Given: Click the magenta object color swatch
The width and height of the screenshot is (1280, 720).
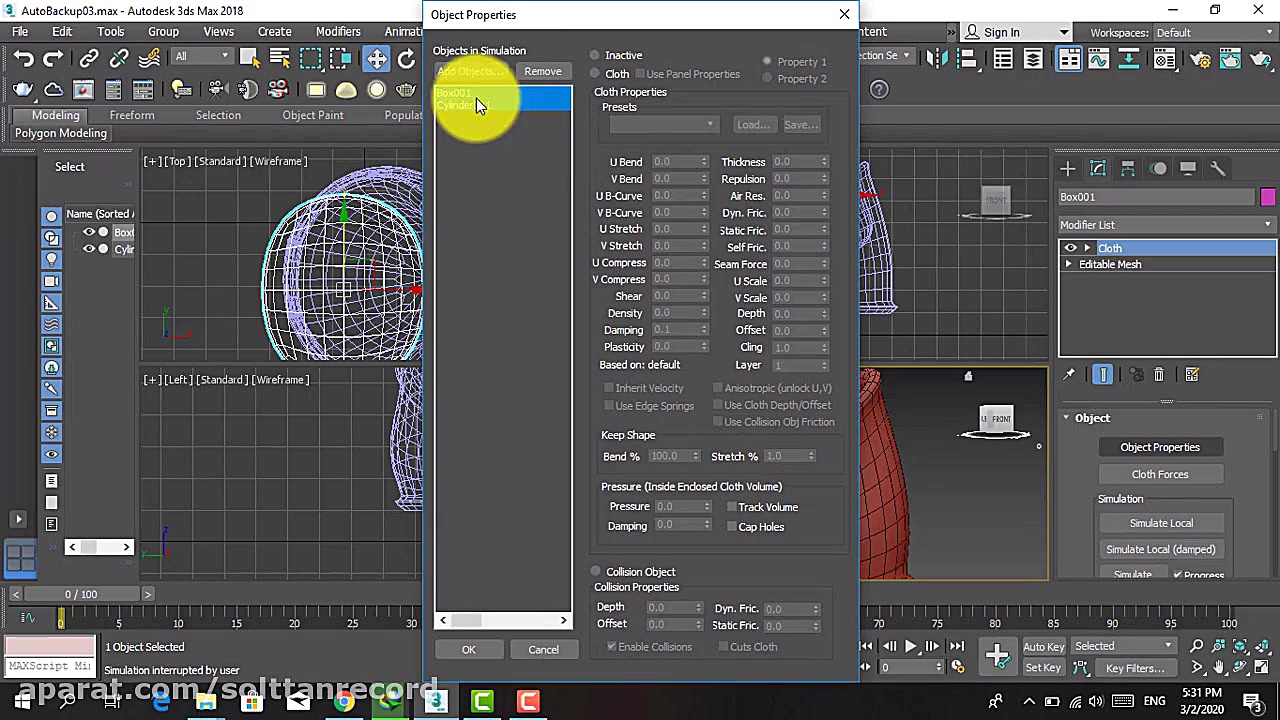Looking at the screenshot, I should (x=1268, y=197).
